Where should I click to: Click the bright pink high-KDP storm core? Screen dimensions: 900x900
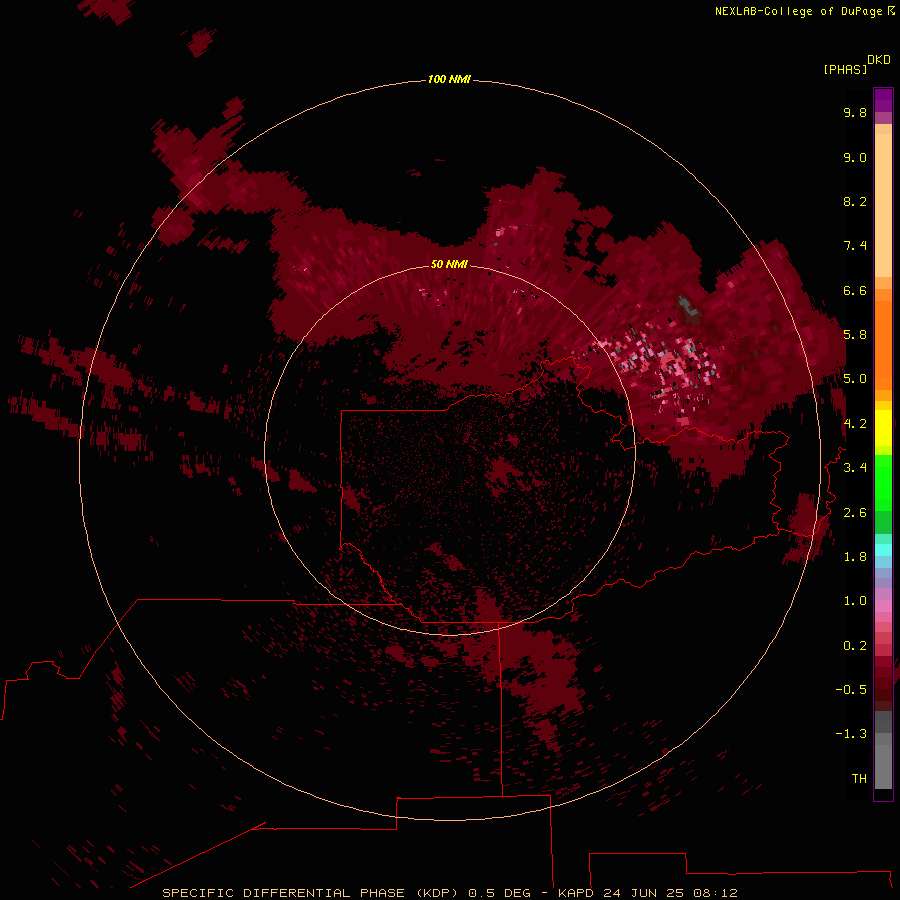click(x=670, y=364)
